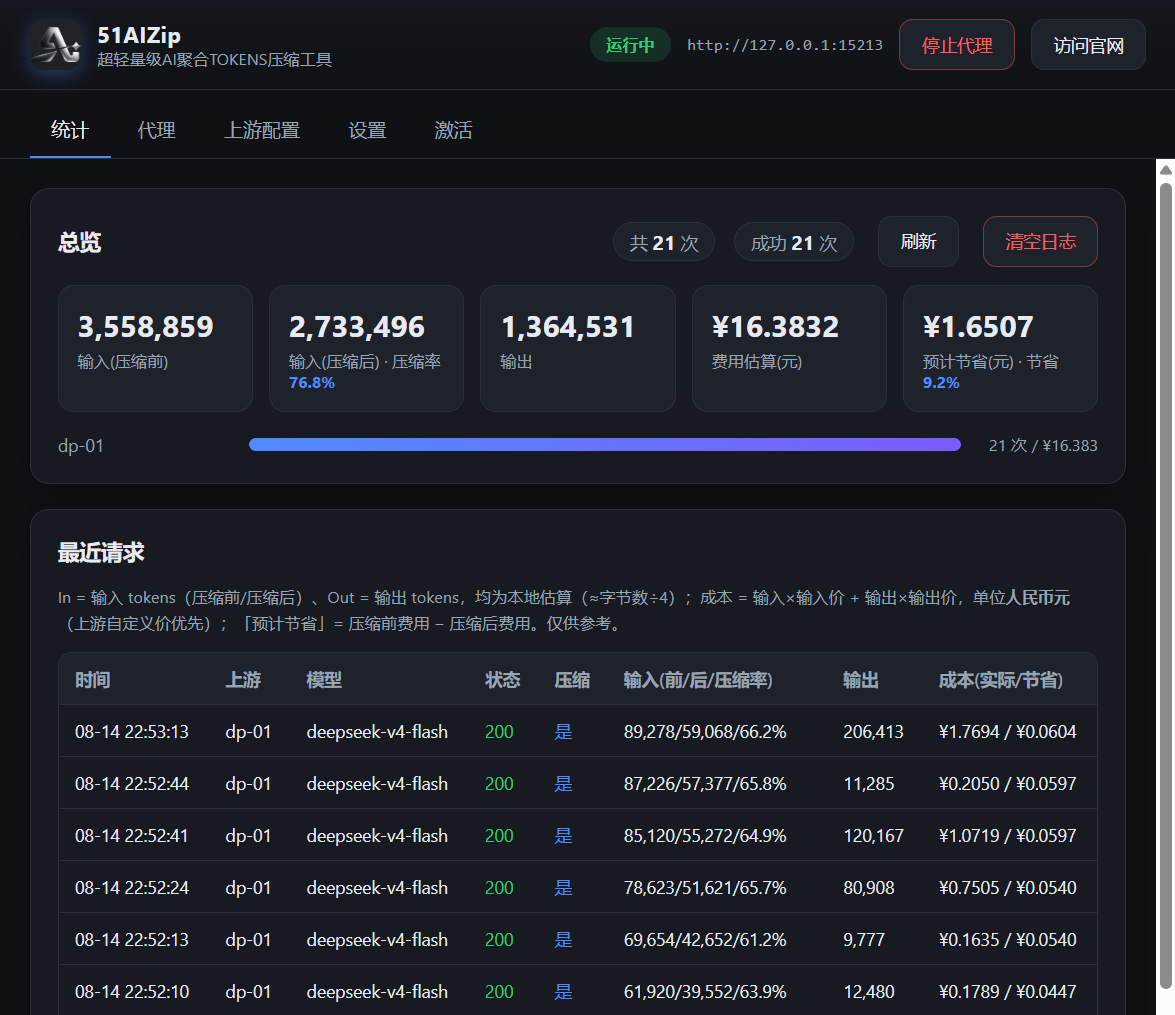Click the ¥0.7505 / ¥0.0540 cost cell

(1008, 888)
